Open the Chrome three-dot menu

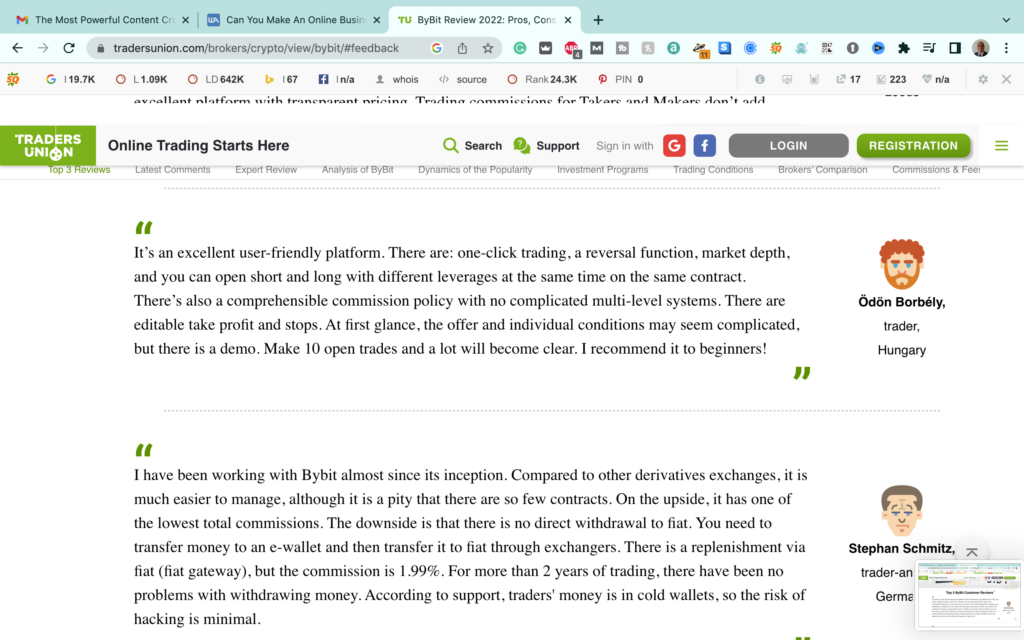tap(1006, 48)
